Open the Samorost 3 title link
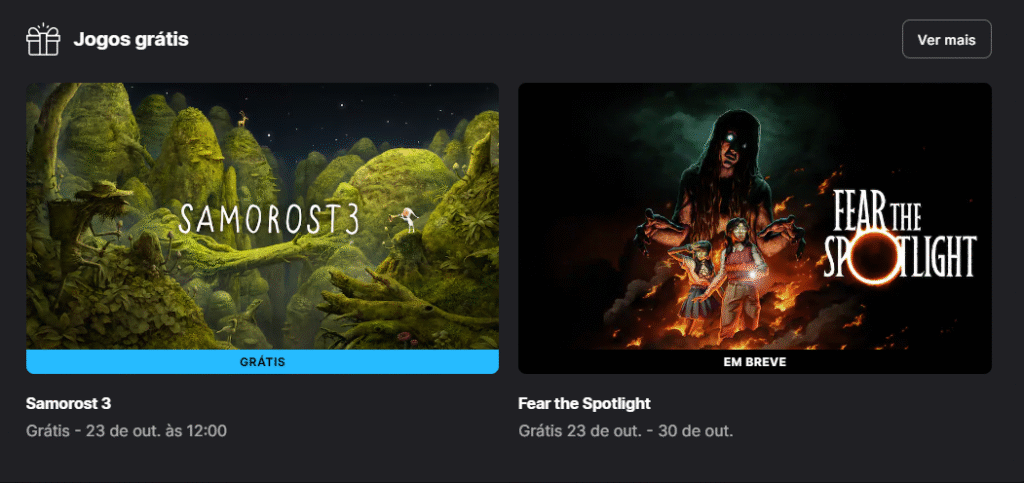The height and width of the screenshot is (483, 1024). [x=69, y=403]
